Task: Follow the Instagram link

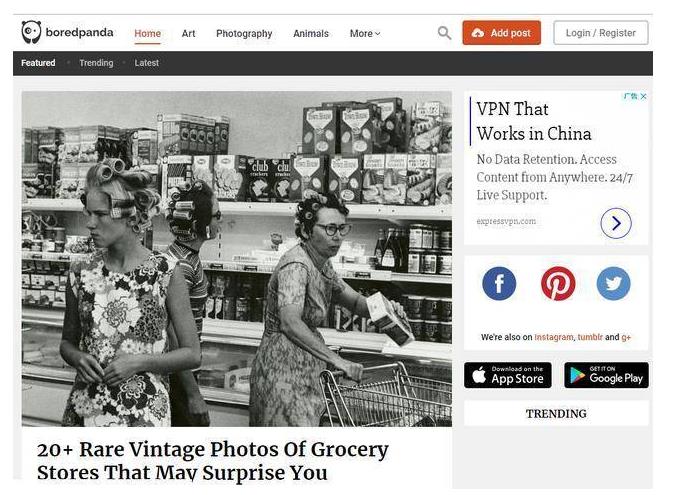Action: point(553,337)
